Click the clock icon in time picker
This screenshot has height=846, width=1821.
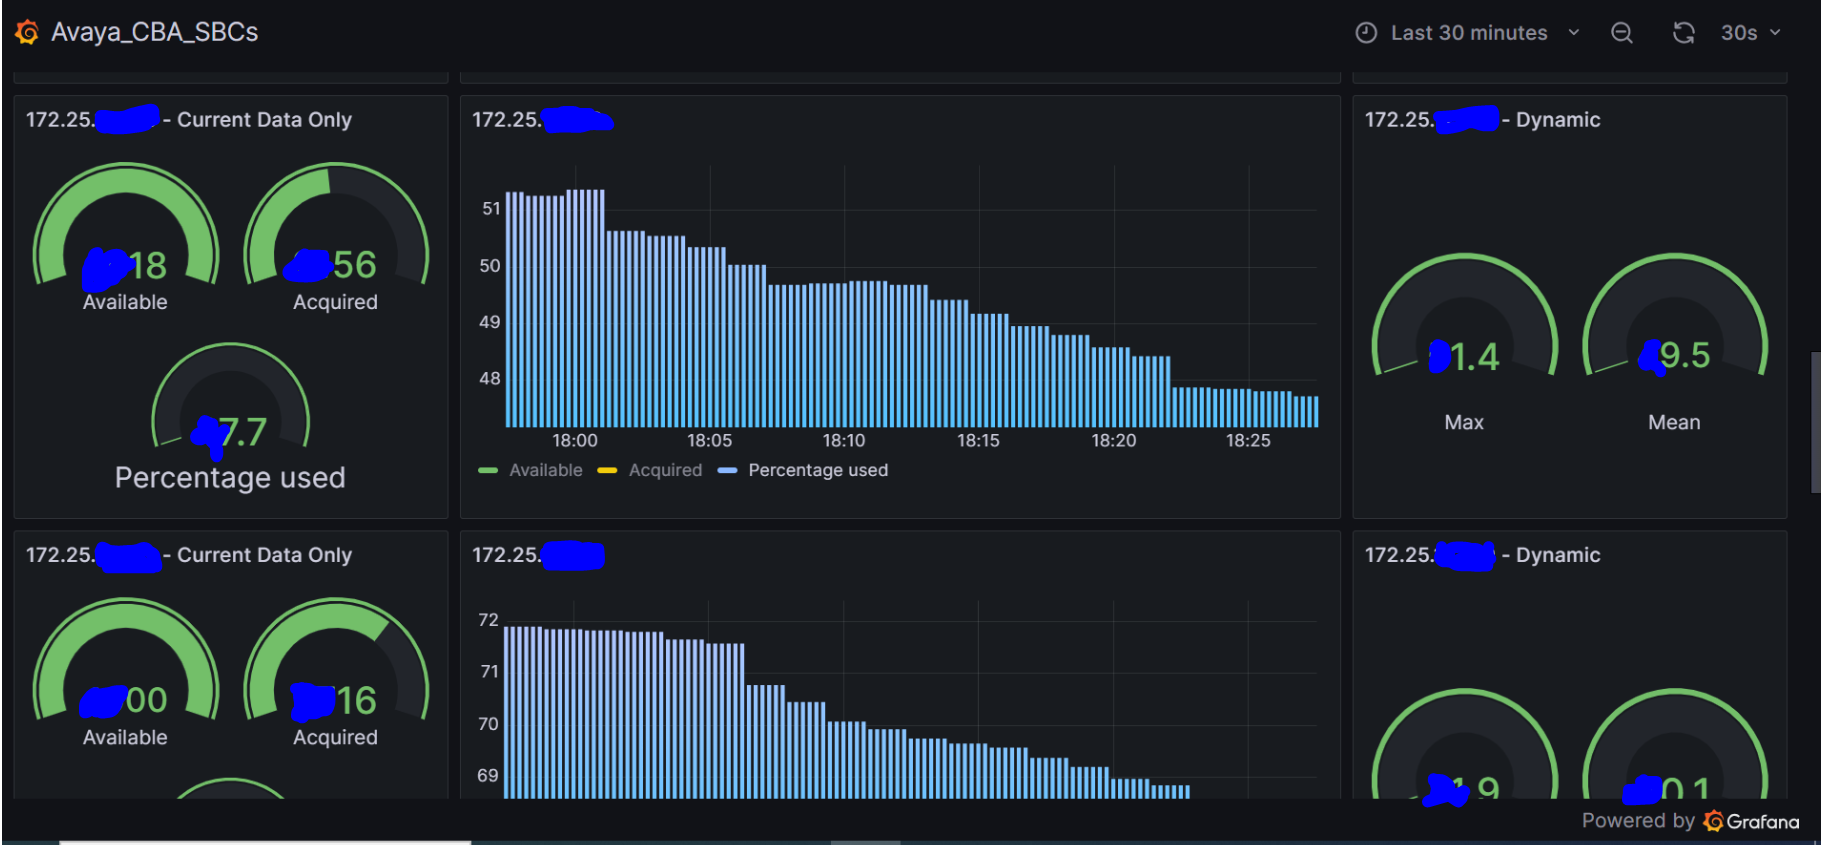(x=1366, y=33)
